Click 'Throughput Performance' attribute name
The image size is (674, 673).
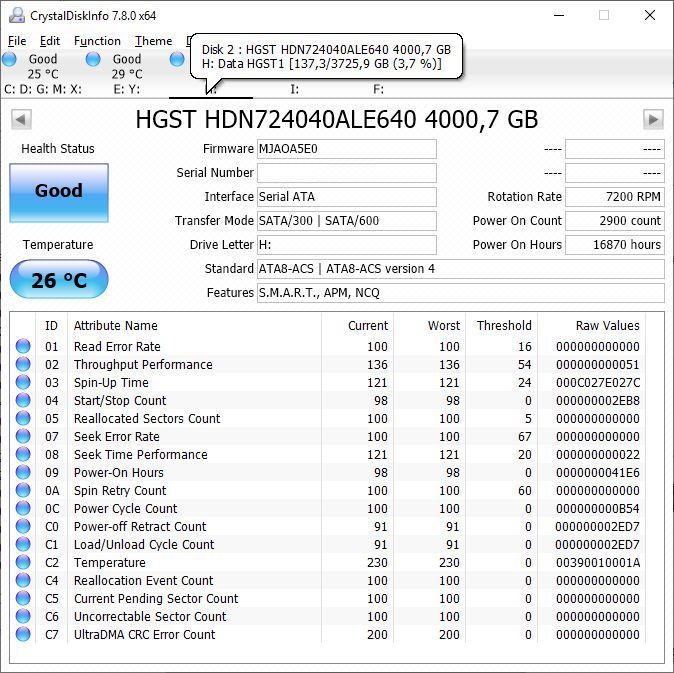coord(143,365)
